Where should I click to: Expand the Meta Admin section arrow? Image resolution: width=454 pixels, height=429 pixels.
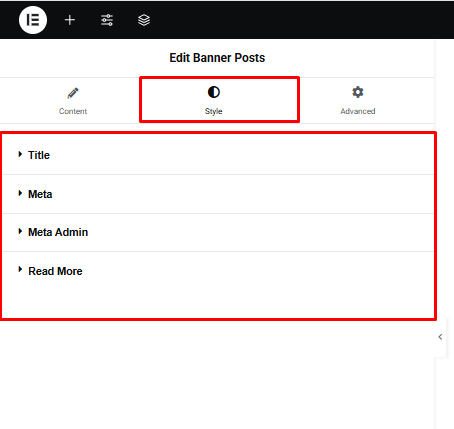click(20, 231)
